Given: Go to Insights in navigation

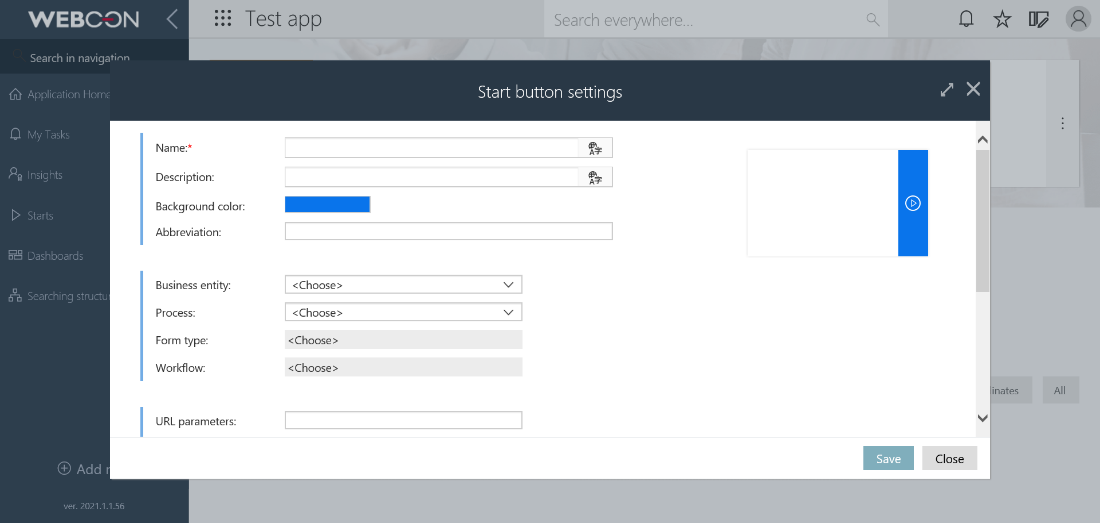Looking at the screenshot, I should 45,175.
